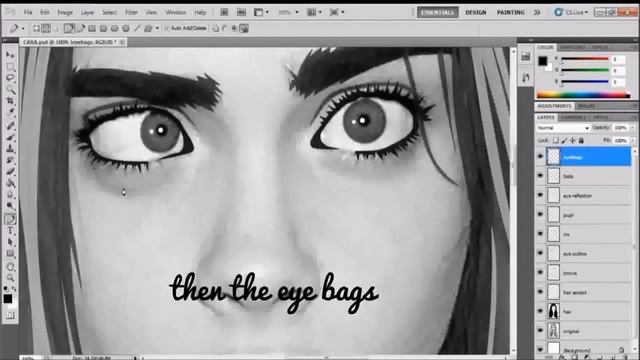The height and width of the screenshot is (360, 640).
Task: Open the Image menu
Action: [x=64, y=12]
